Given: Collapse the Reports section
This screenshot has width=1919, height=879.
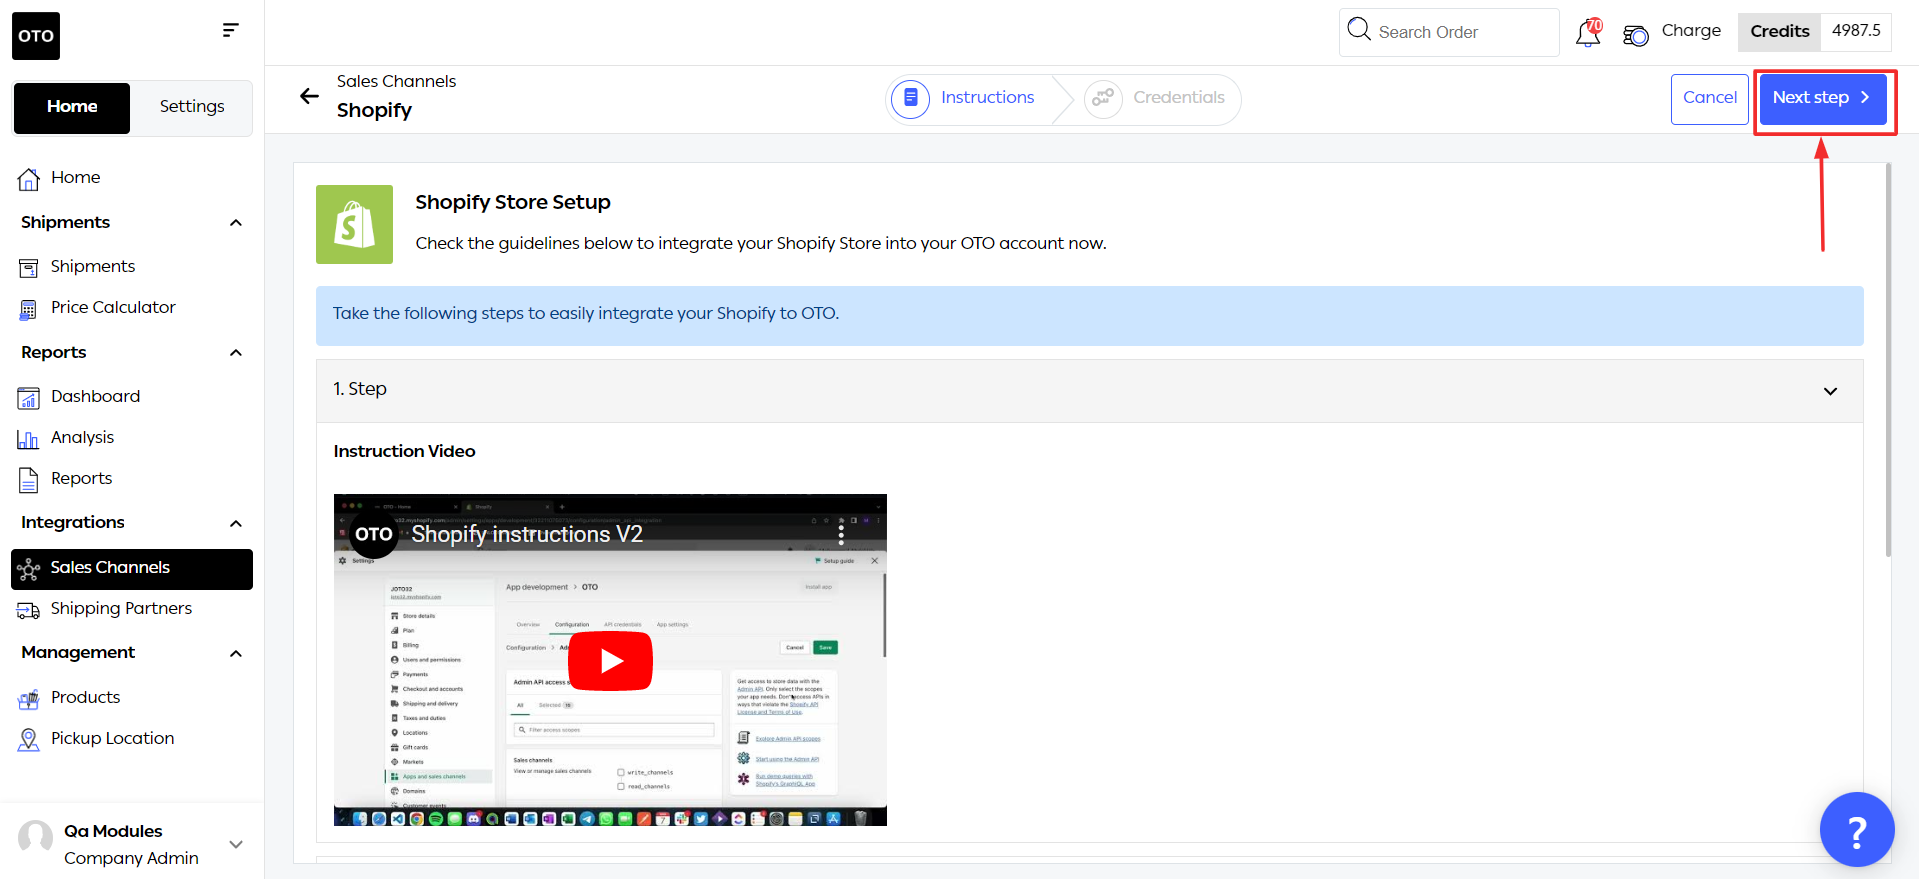Looking at the screenshot, I should coord(236,353).
